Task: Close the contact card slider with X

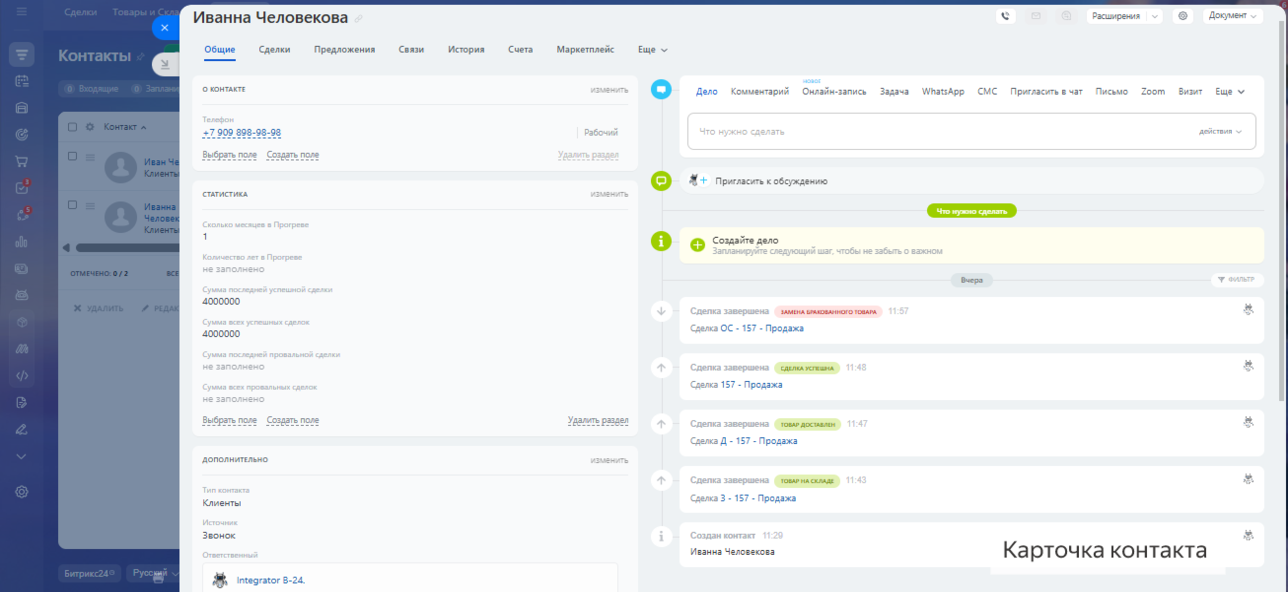Action: tap(165, 28)
